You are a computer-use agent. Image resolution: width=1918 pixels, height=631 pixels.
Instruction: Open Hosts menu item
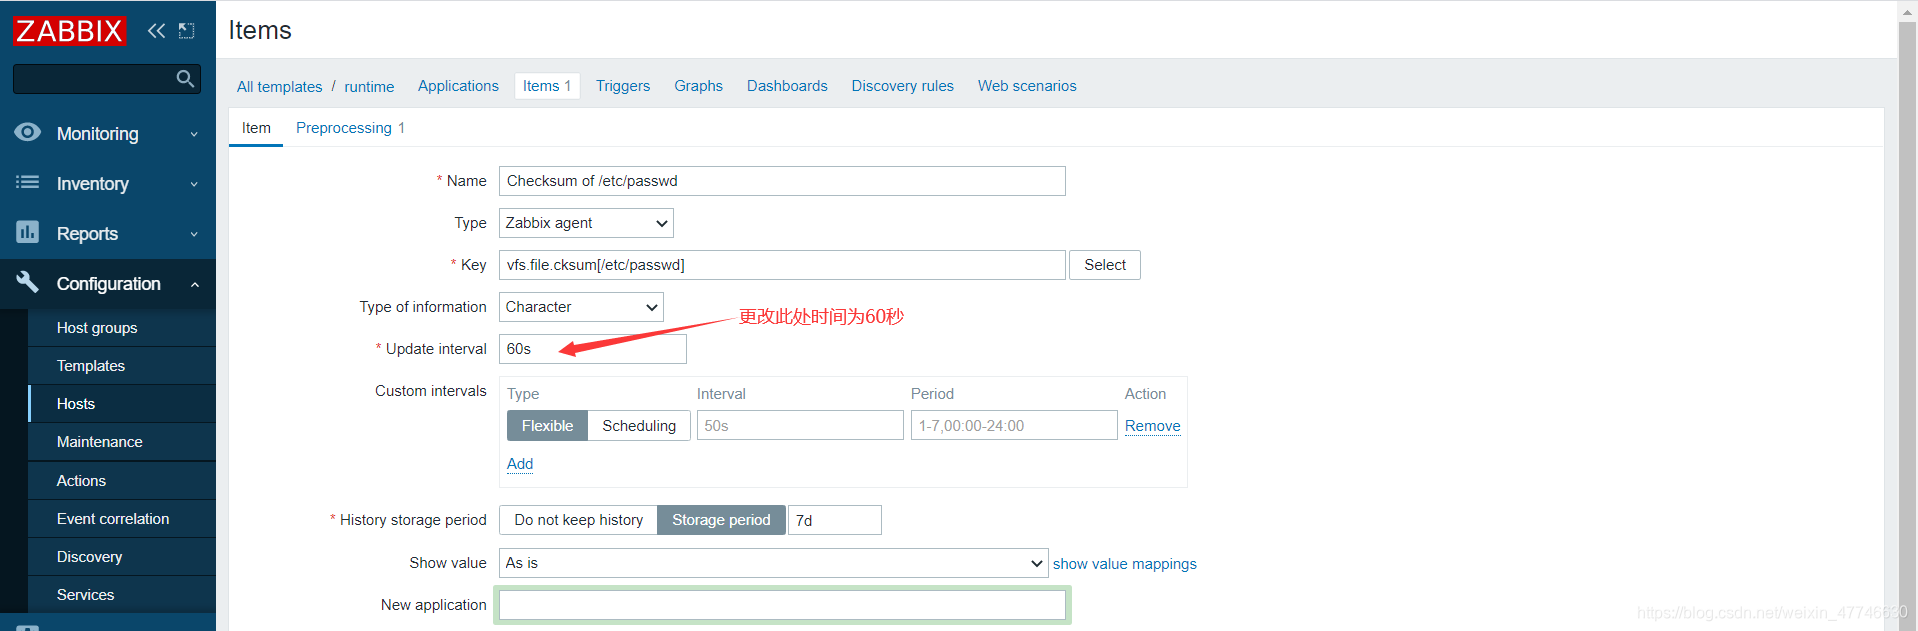(x=122, y=404)
